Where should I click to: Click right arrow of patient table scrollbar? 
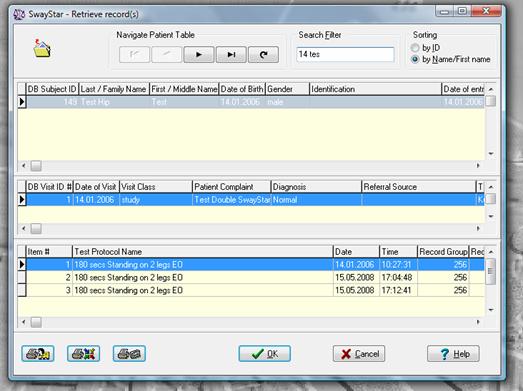(478, 165)
